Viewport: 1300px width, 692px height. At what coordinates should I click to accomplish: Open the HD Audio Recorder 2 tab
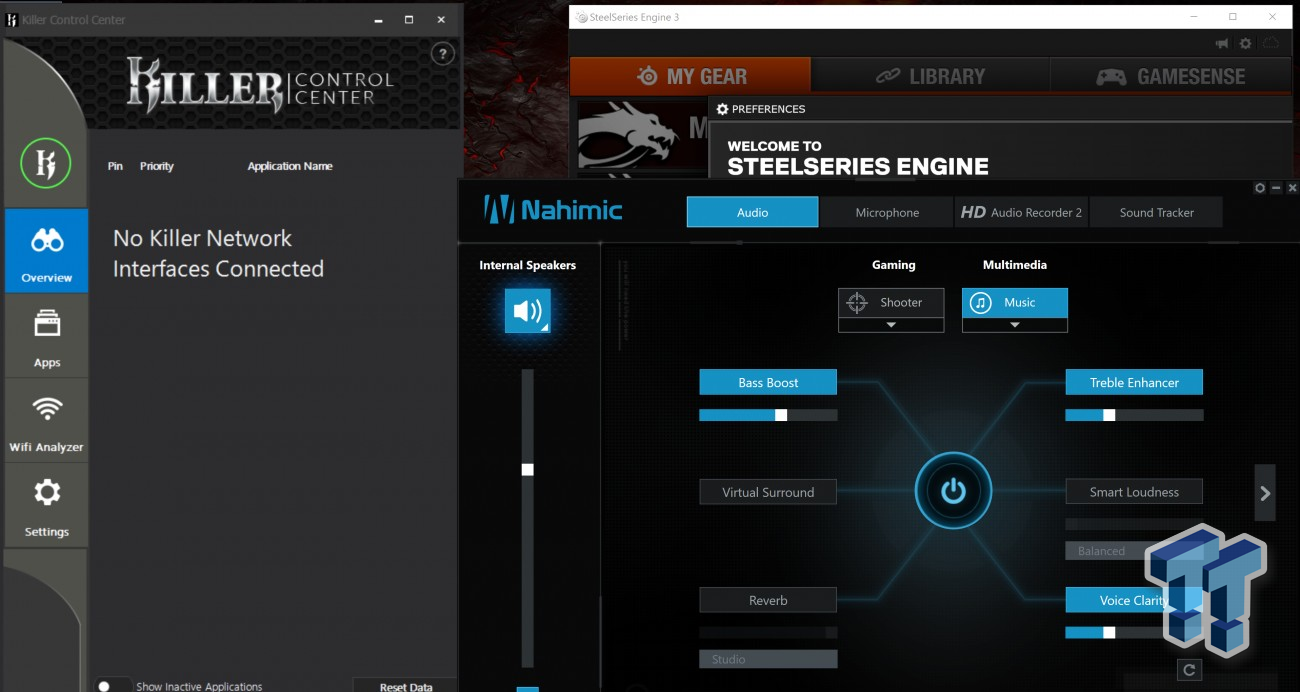1022,212
